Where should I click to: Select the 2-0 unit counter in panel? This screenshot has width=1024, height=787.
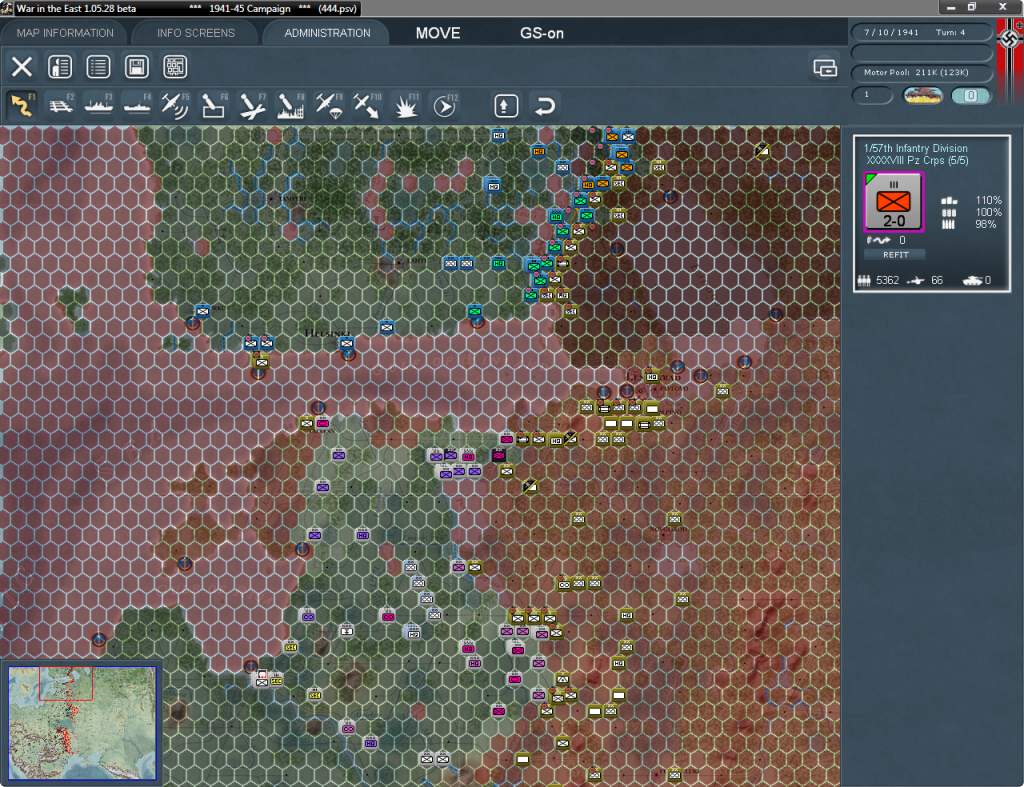click(893, 202)
